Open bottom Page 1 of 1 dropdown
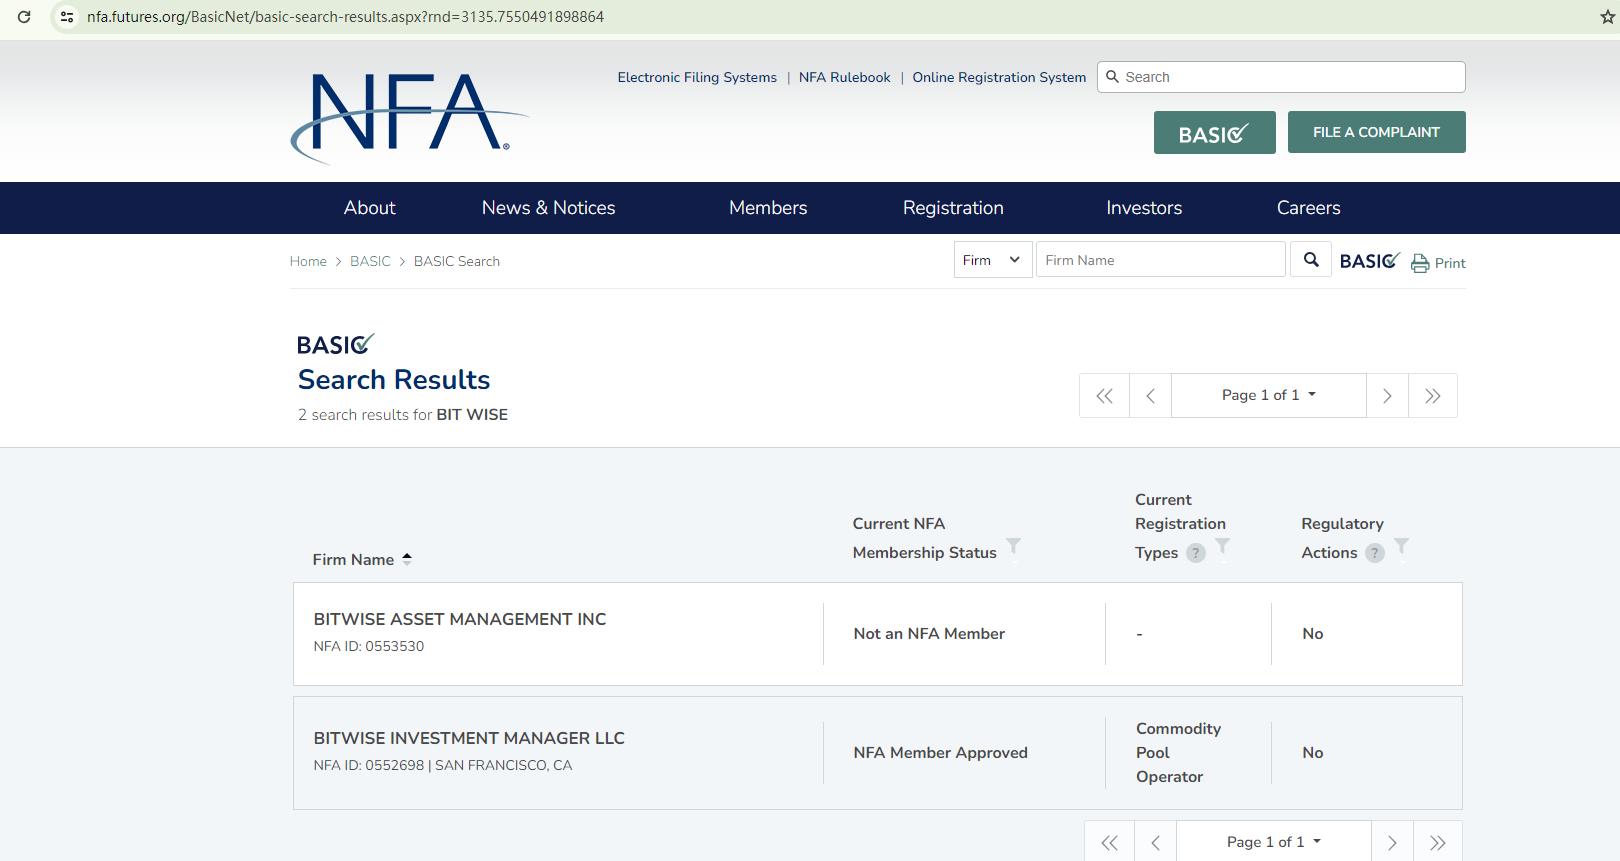This screenshot has height=861, width=1620. (x=1274, y=843)
